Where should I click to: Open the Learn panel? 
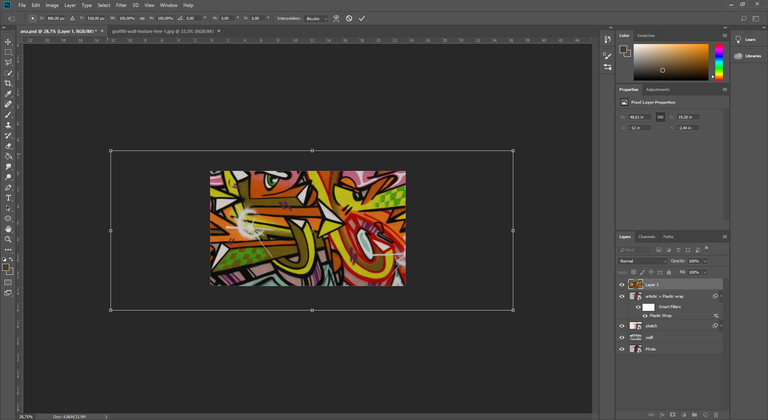coord(745,39)
